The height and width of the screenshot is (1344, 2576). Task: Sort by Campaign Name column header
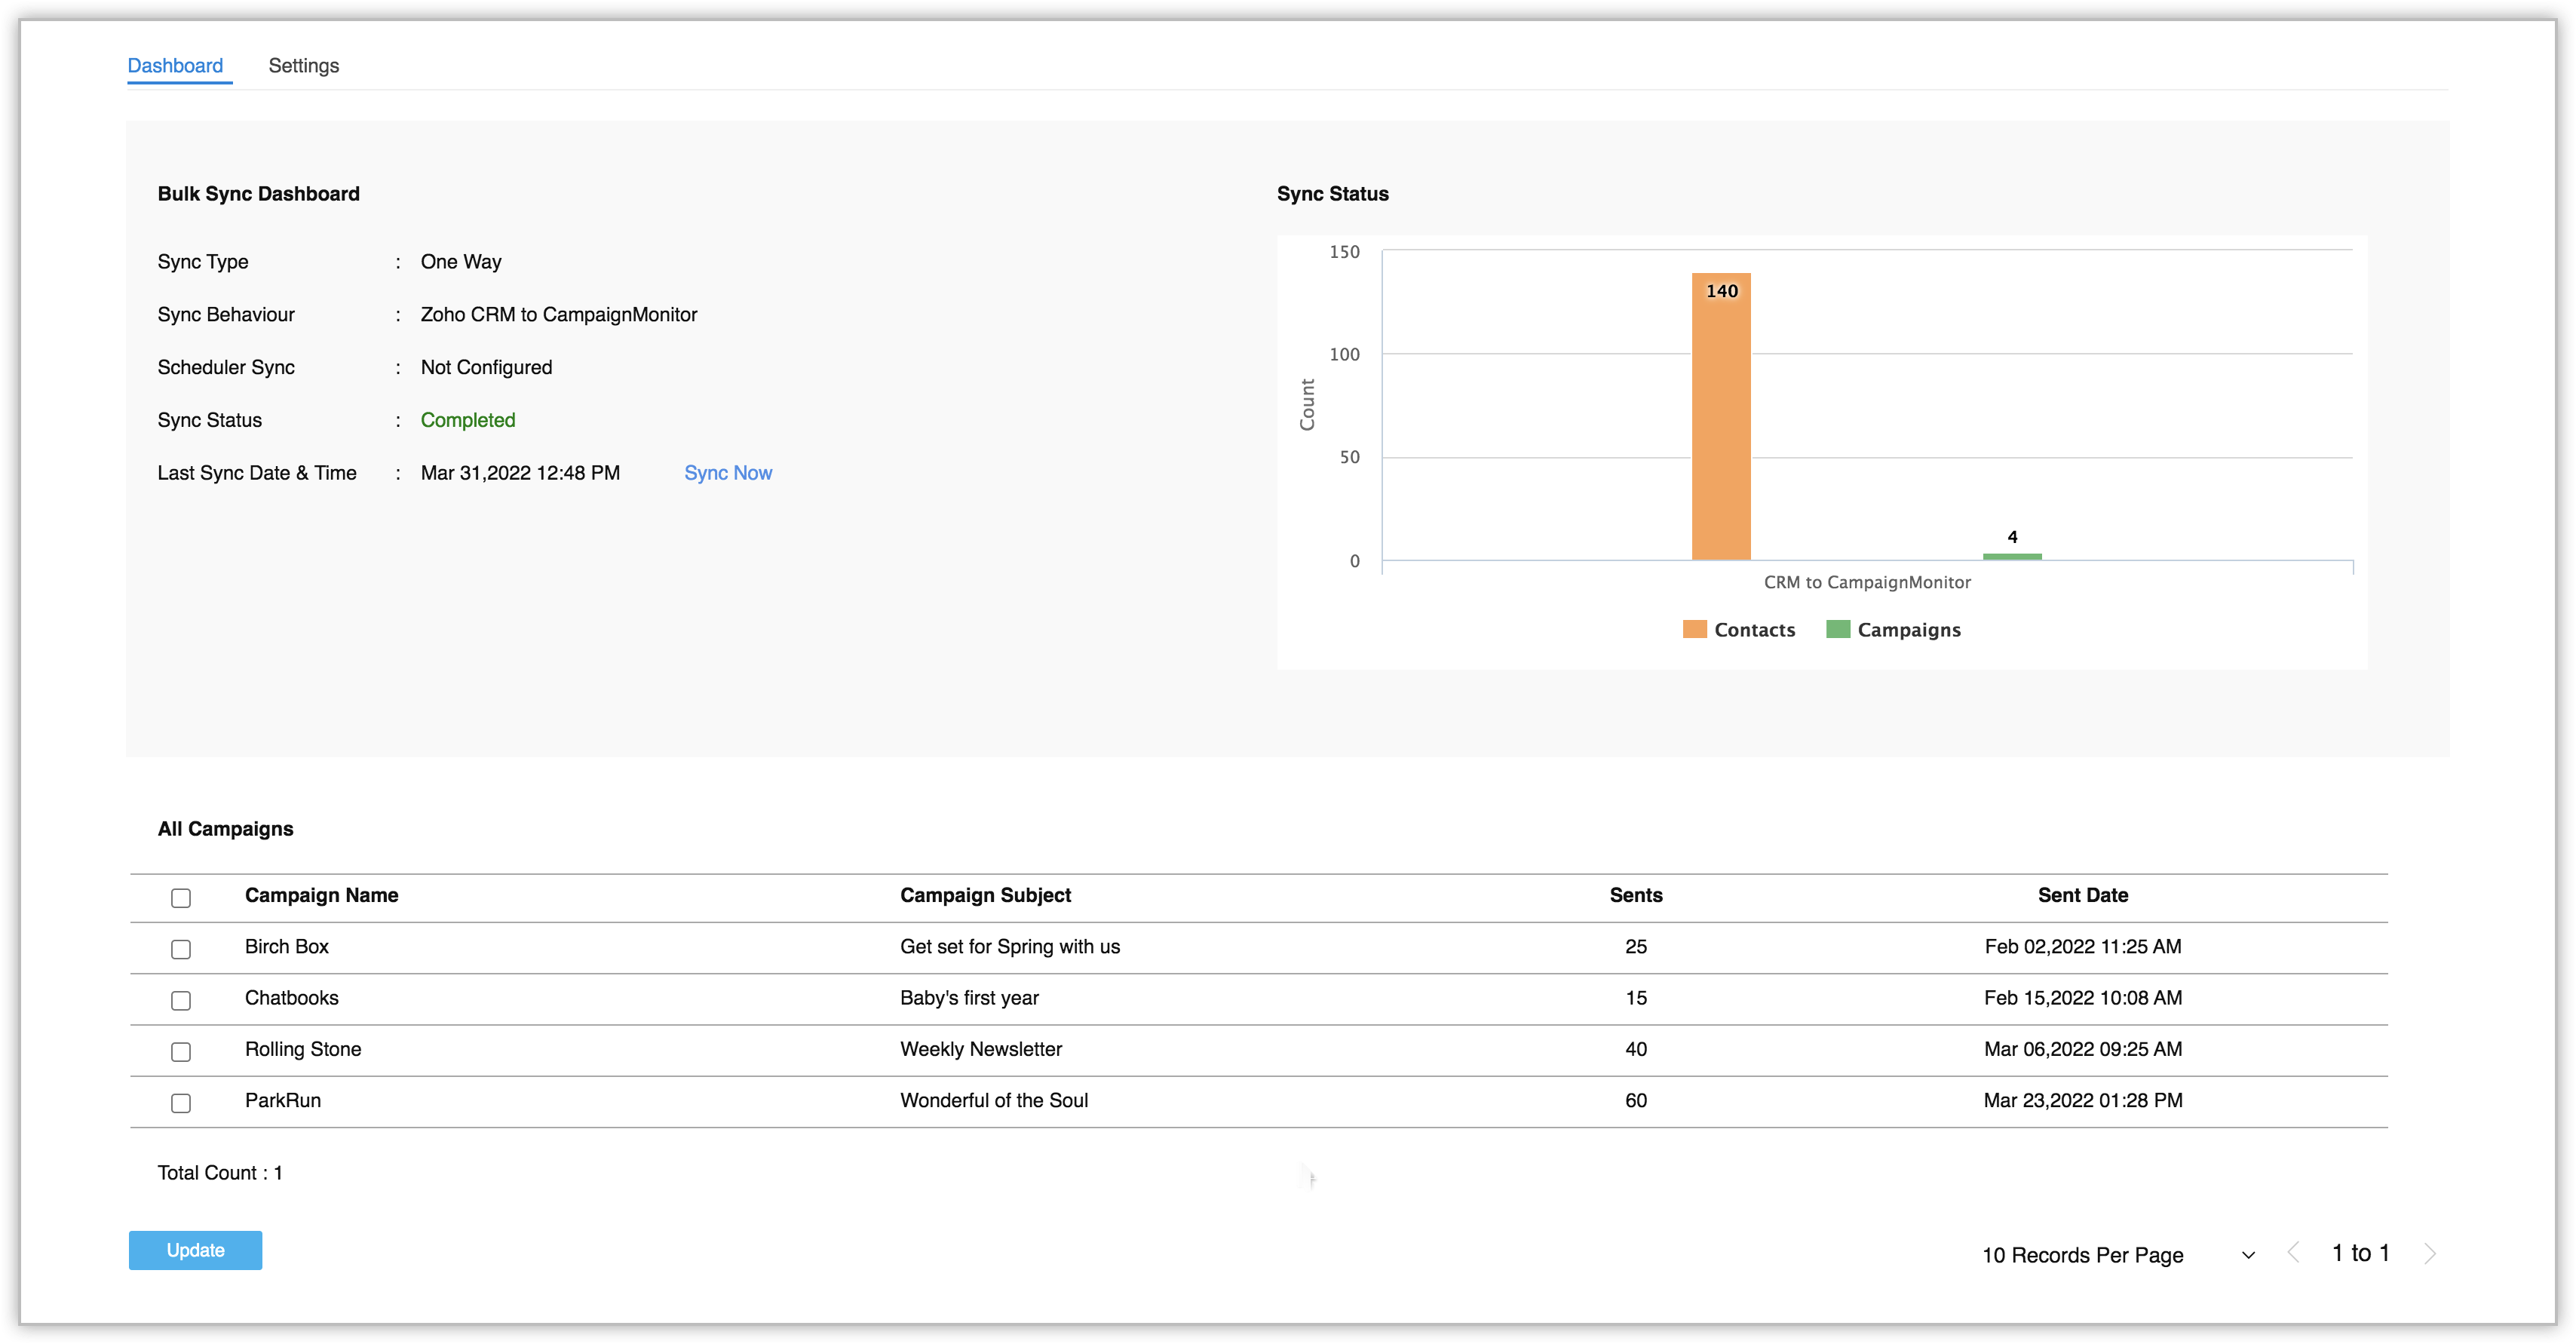tap(321, 895)
